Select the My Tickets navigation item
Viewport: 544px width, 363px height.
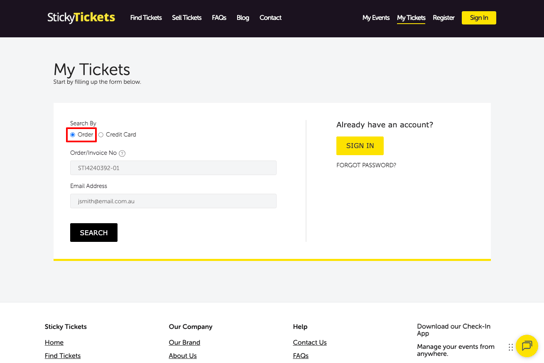(x=411, y=18)
